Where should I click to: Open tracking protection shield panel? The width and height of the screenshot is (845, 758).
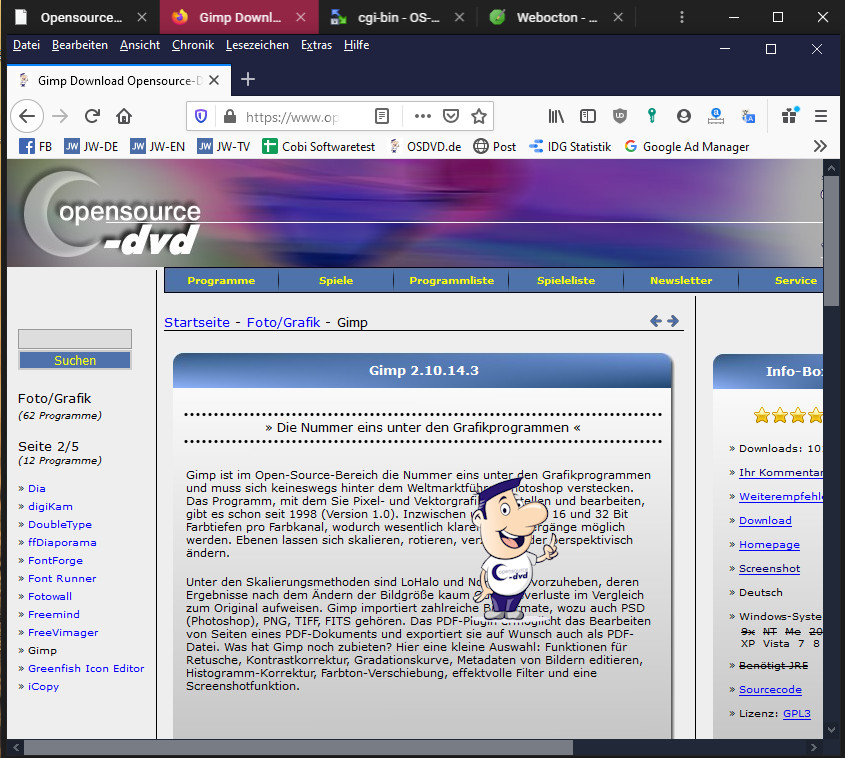click(201, 116)
